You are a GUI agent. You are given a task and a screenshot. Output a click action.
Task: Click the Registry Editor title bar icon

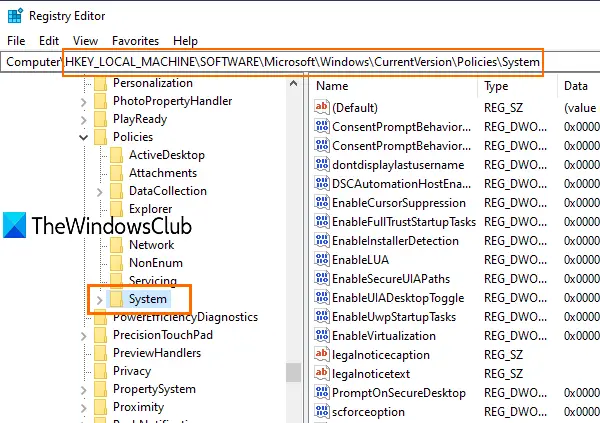click(x=15, y=16)
